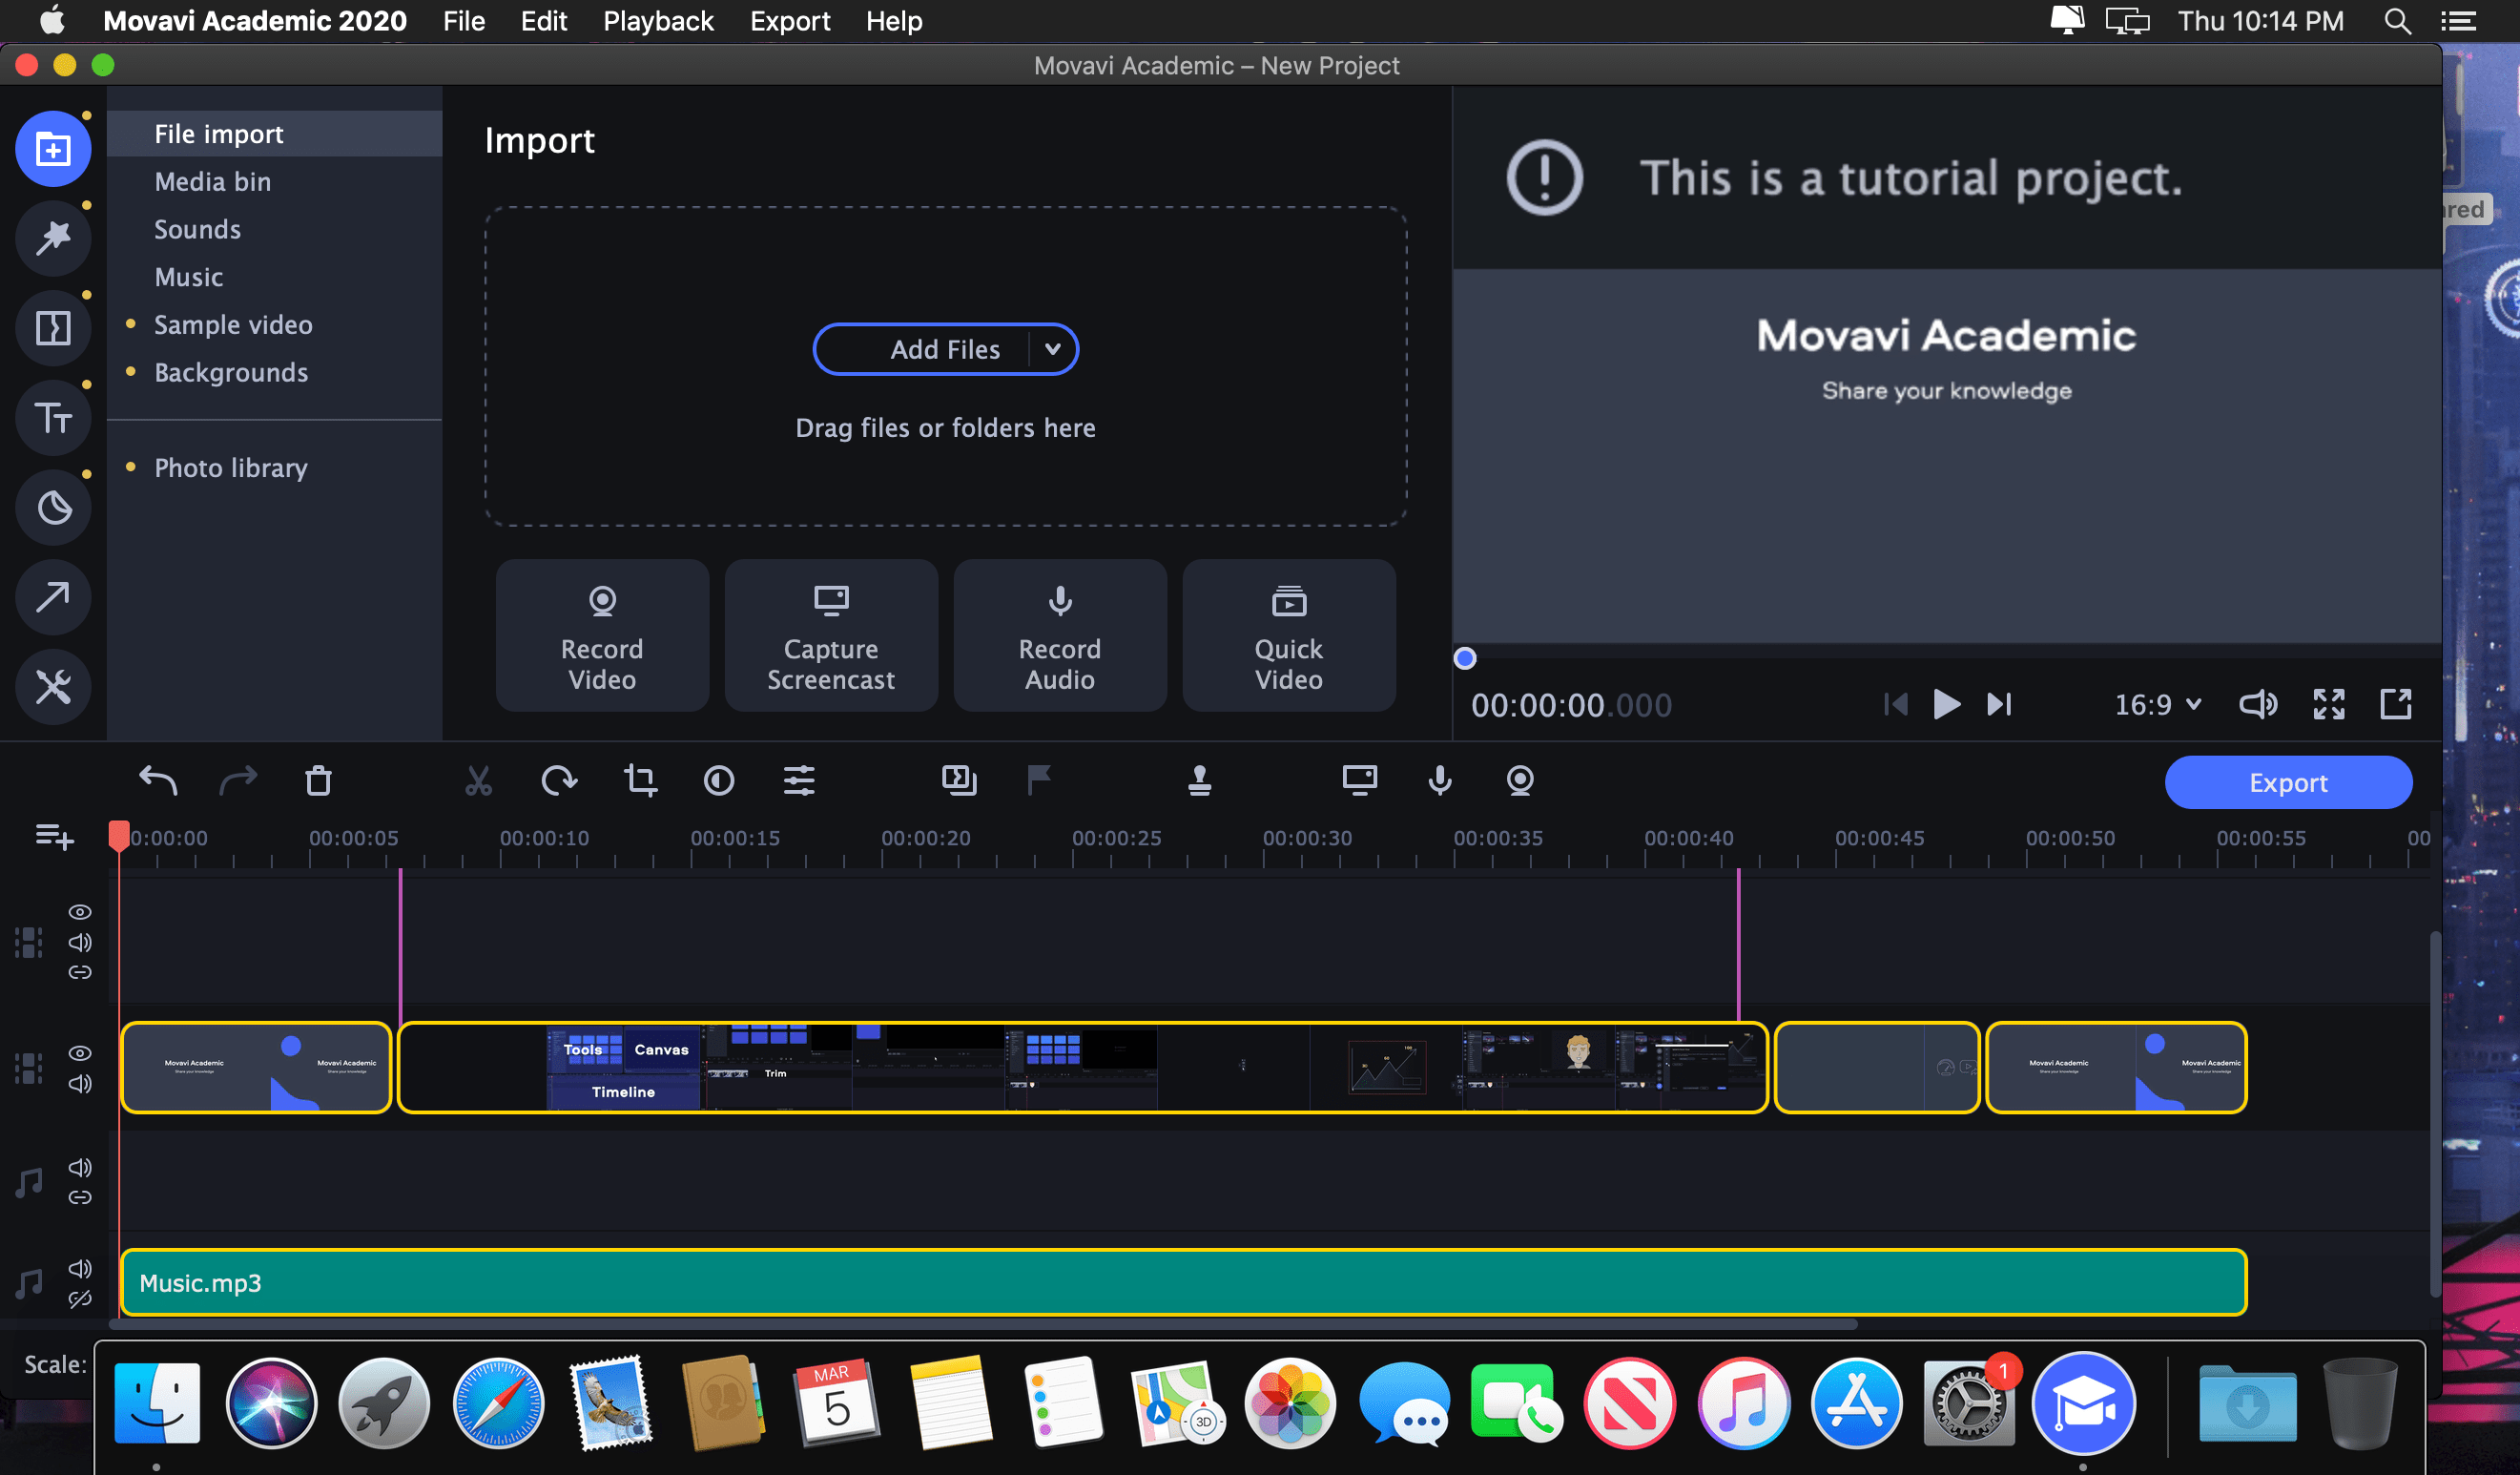Viewport: 2520px width, 1475px height.
Task: Open Color Adjustments in the timeline toolbar
Action: coord(719,781)
